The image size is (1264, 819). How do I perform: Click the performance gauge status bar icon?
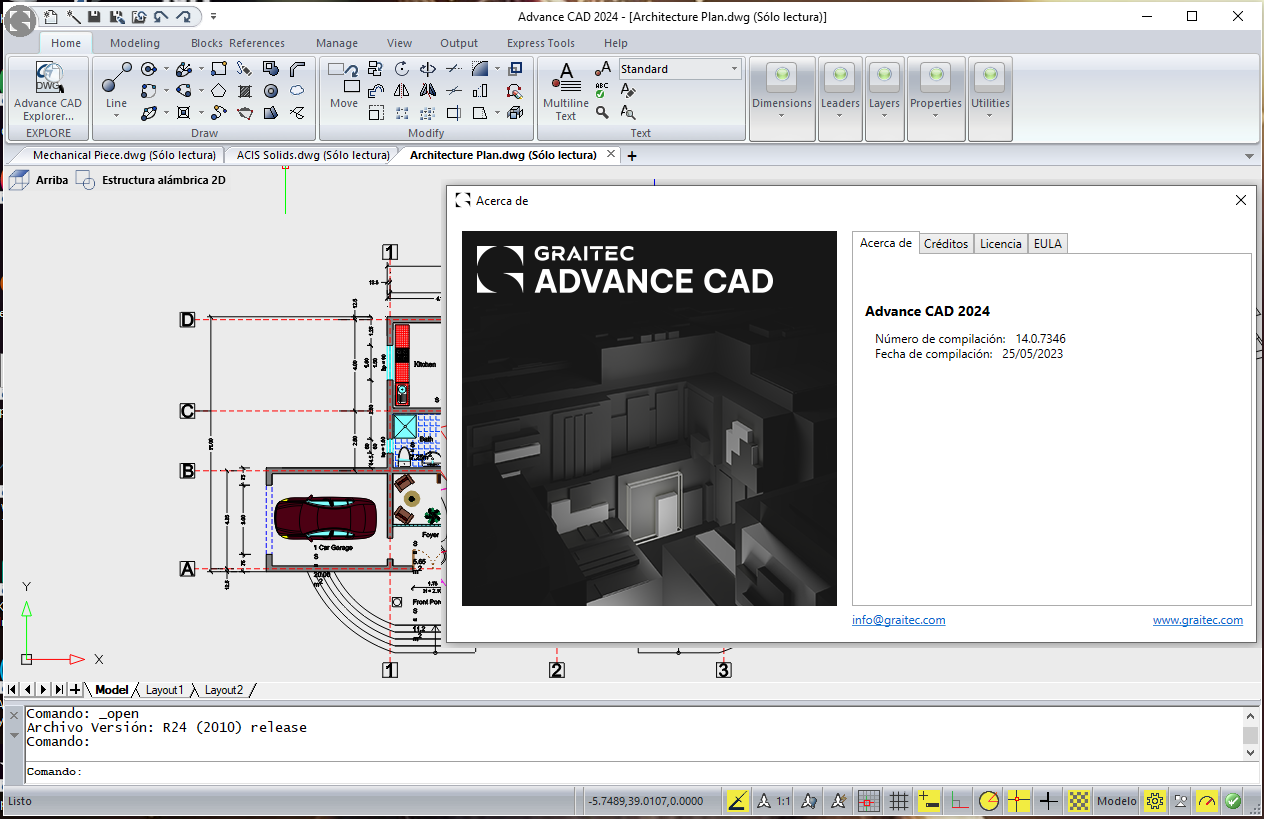(x=1207, y=800)
